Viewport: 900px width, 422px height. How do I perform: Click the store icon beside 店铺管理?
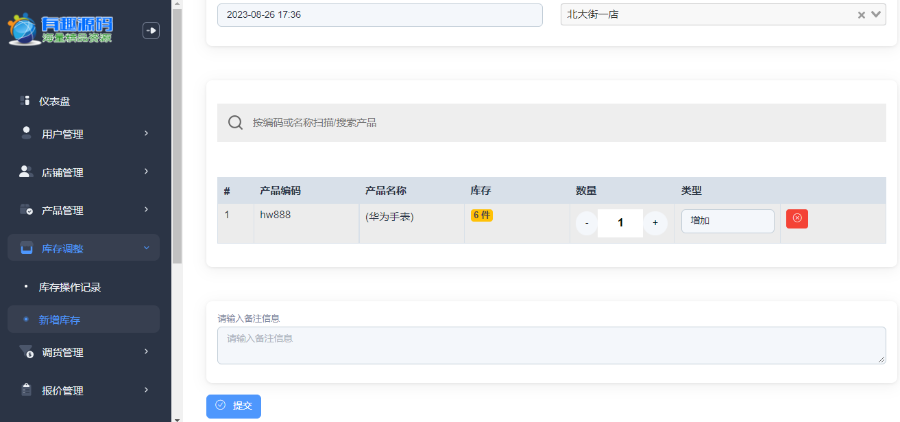pos(26,171)
